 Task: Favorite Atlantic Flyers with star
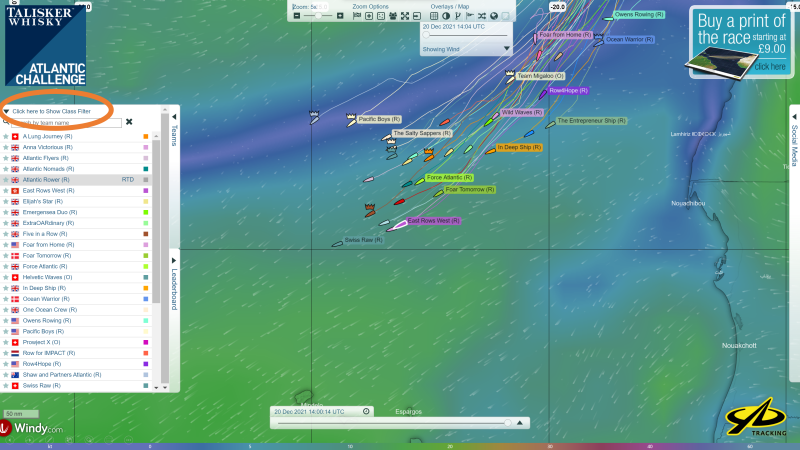point(6,158)
